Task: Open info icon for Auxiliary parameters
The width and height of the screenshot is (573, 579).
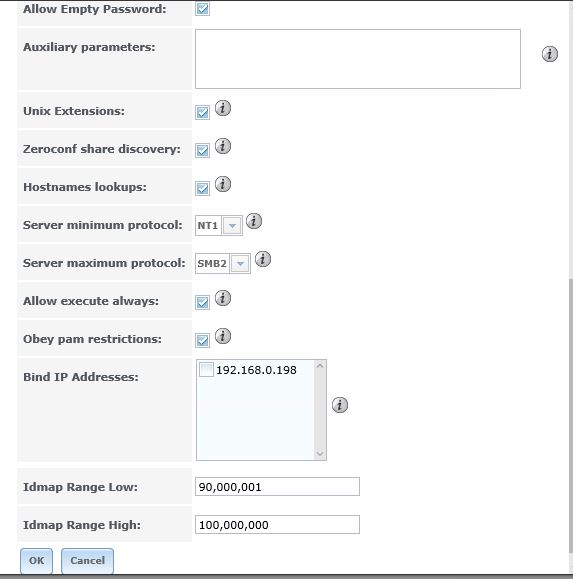Action: coord(549,54)
